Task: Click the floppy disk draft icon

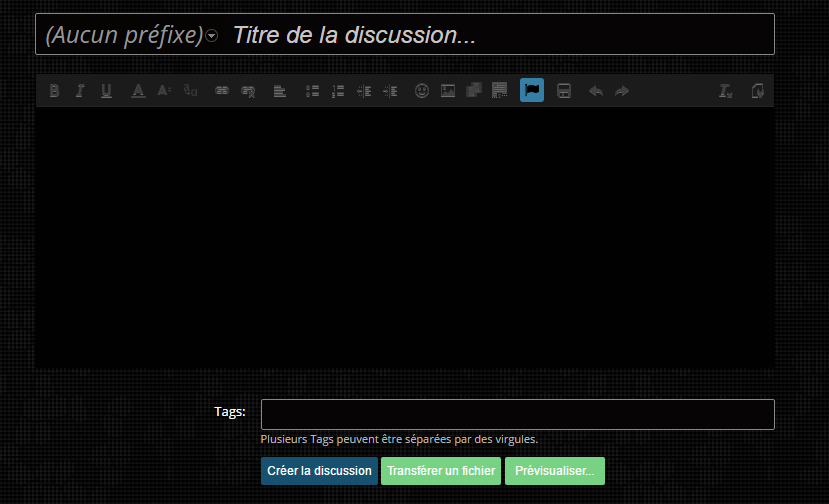Action: pyautogui.click(x=564, y=91)
